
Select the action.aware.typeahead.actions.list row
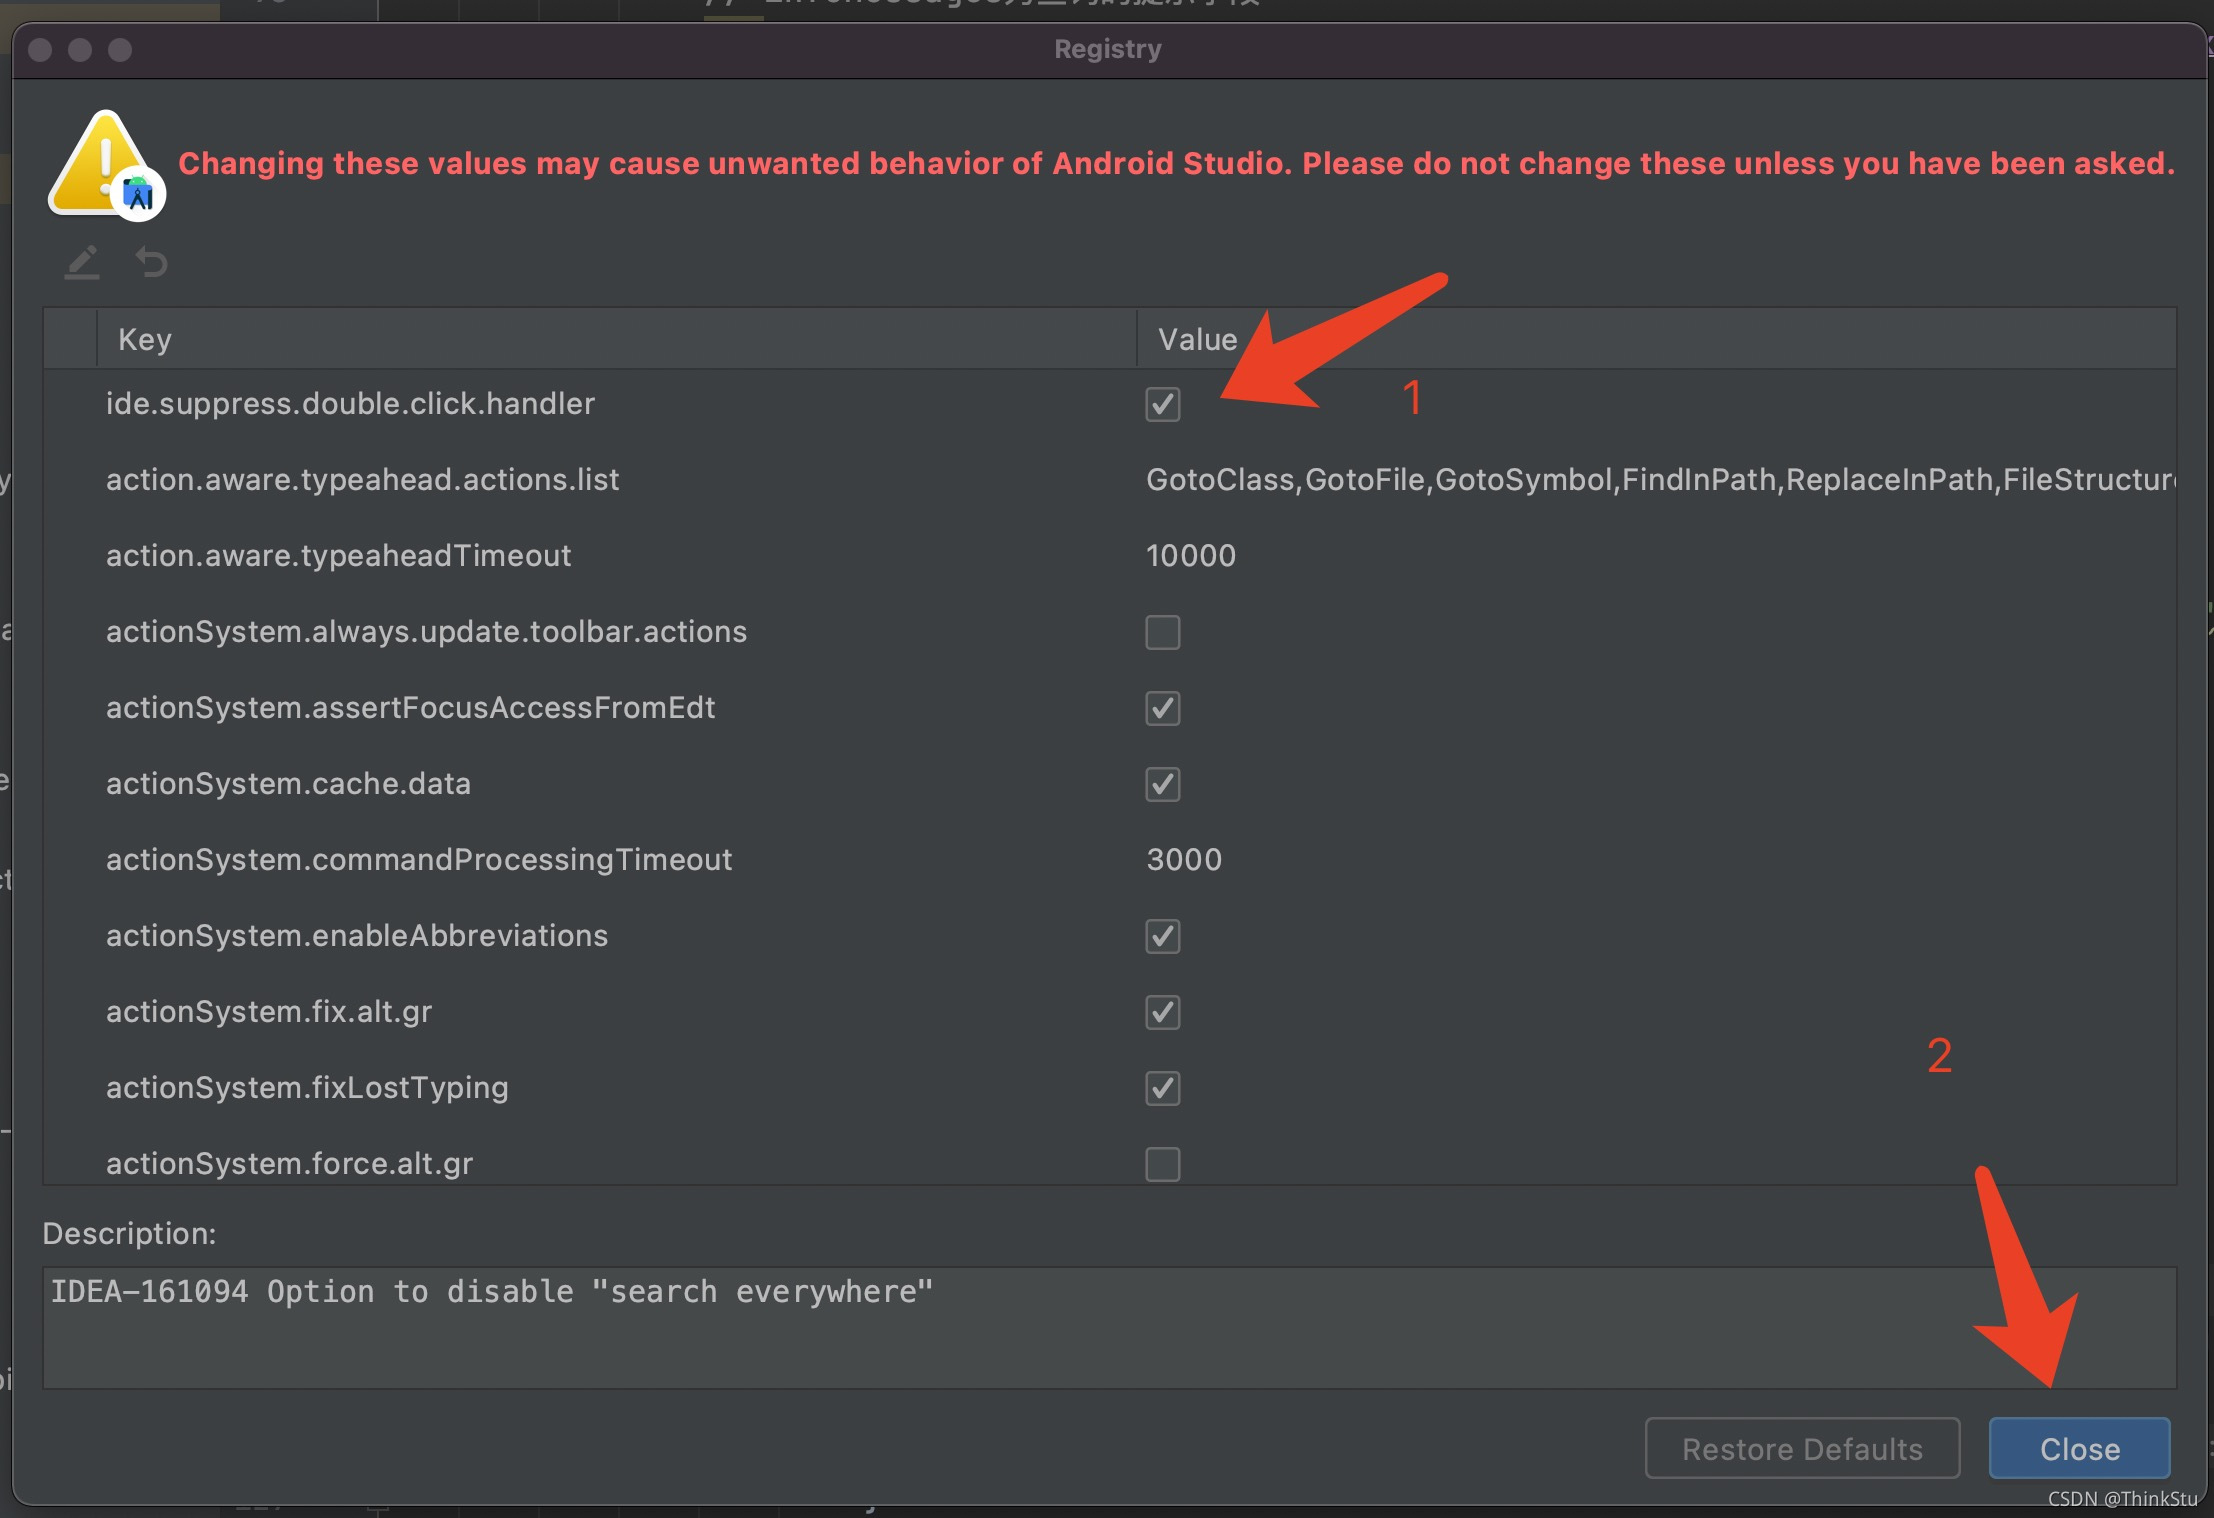[362, 480]
